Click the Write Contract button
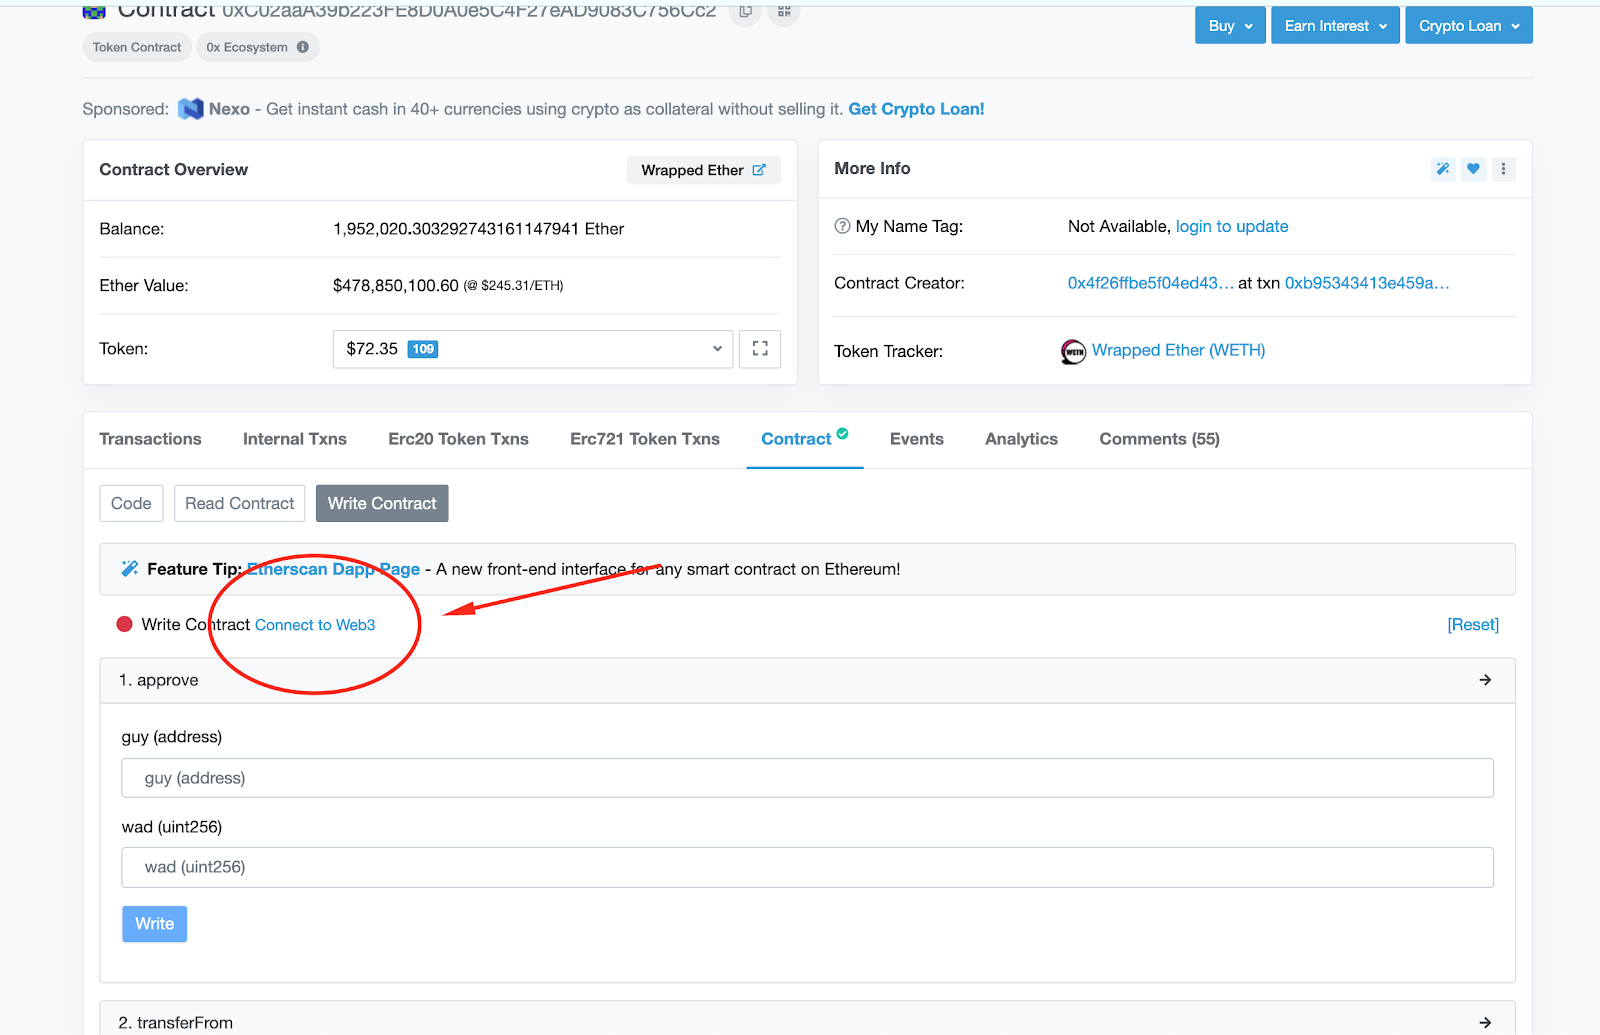 [x=382, y=503]
